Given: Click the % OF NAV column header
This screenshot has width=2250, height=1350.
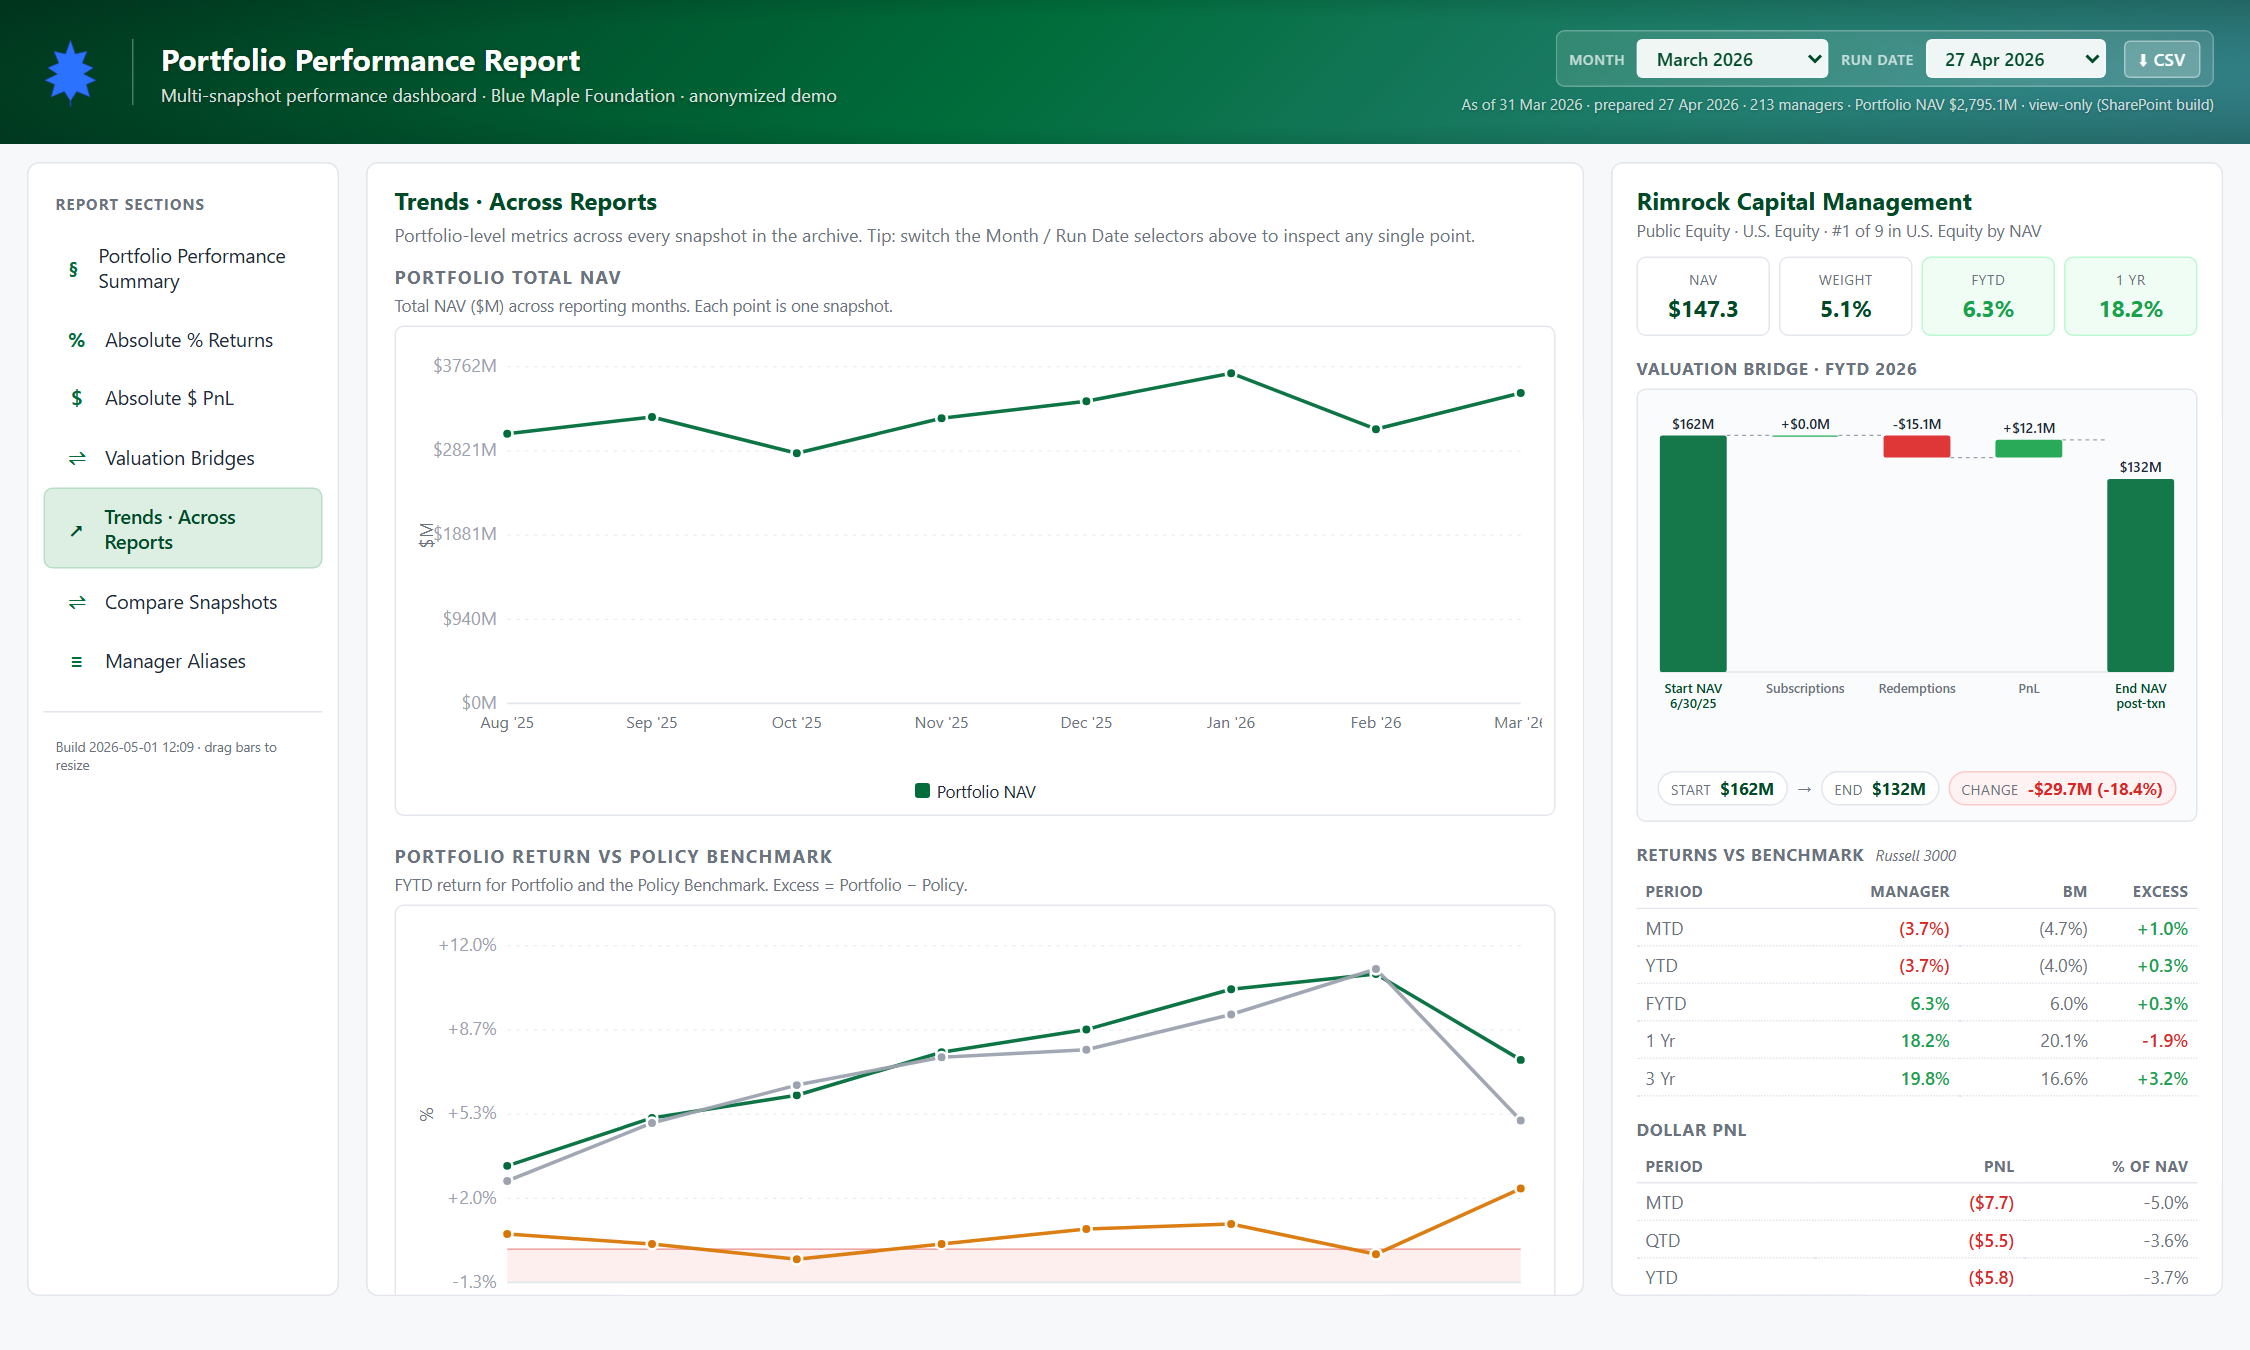Looking at the screenshot, I should coord(2149,1167).
